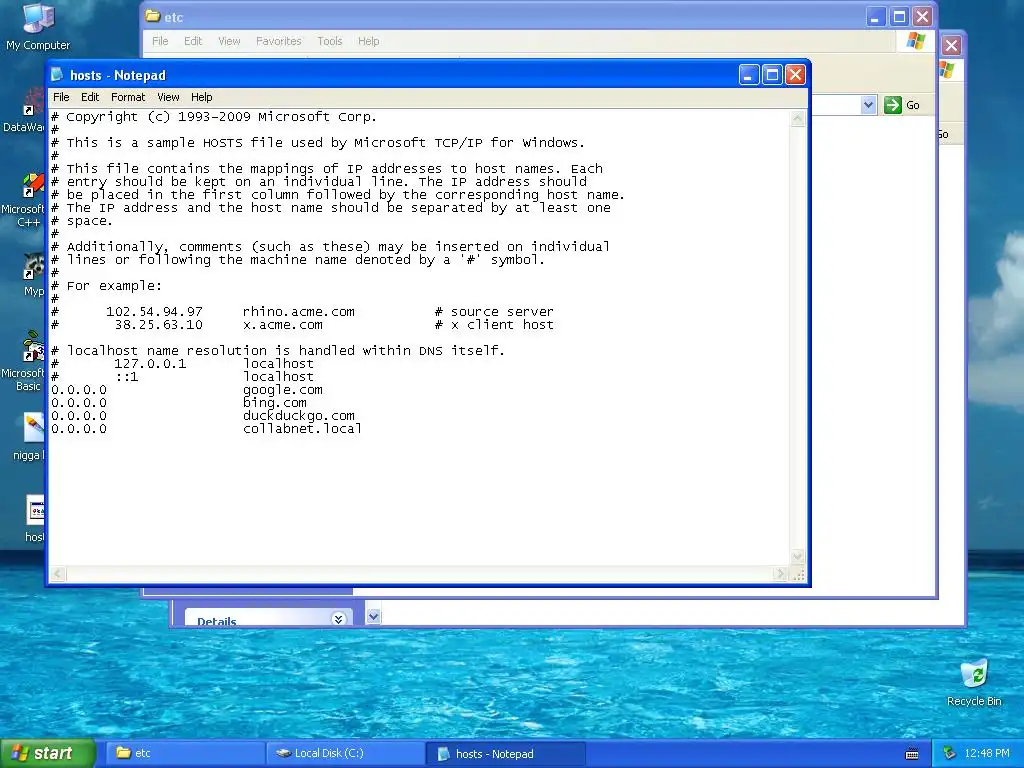Screen dimensions: 1024x768
Task: Maximize the etc Explorer window
Action: 899,16
